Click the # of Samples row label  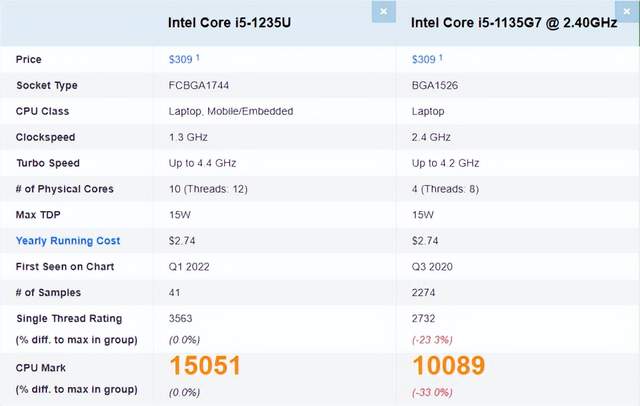[48, 293]
